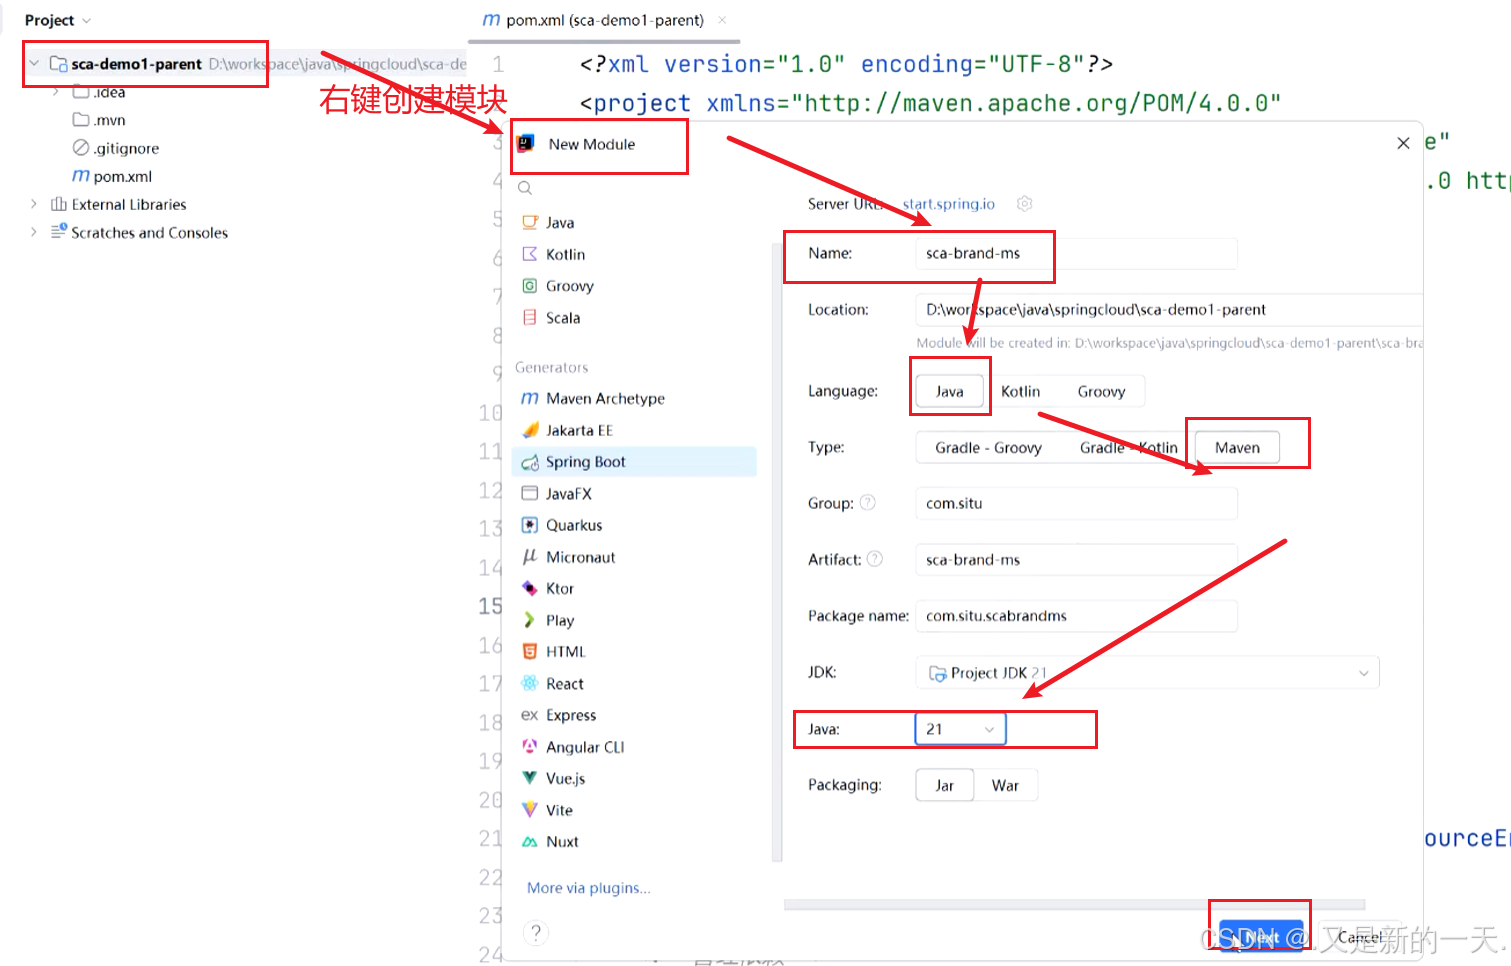The height and width of the screenshot is (966, 1511).
Task: Select the React generator icon
Action: pyautogui.click(x=530, y=683)
